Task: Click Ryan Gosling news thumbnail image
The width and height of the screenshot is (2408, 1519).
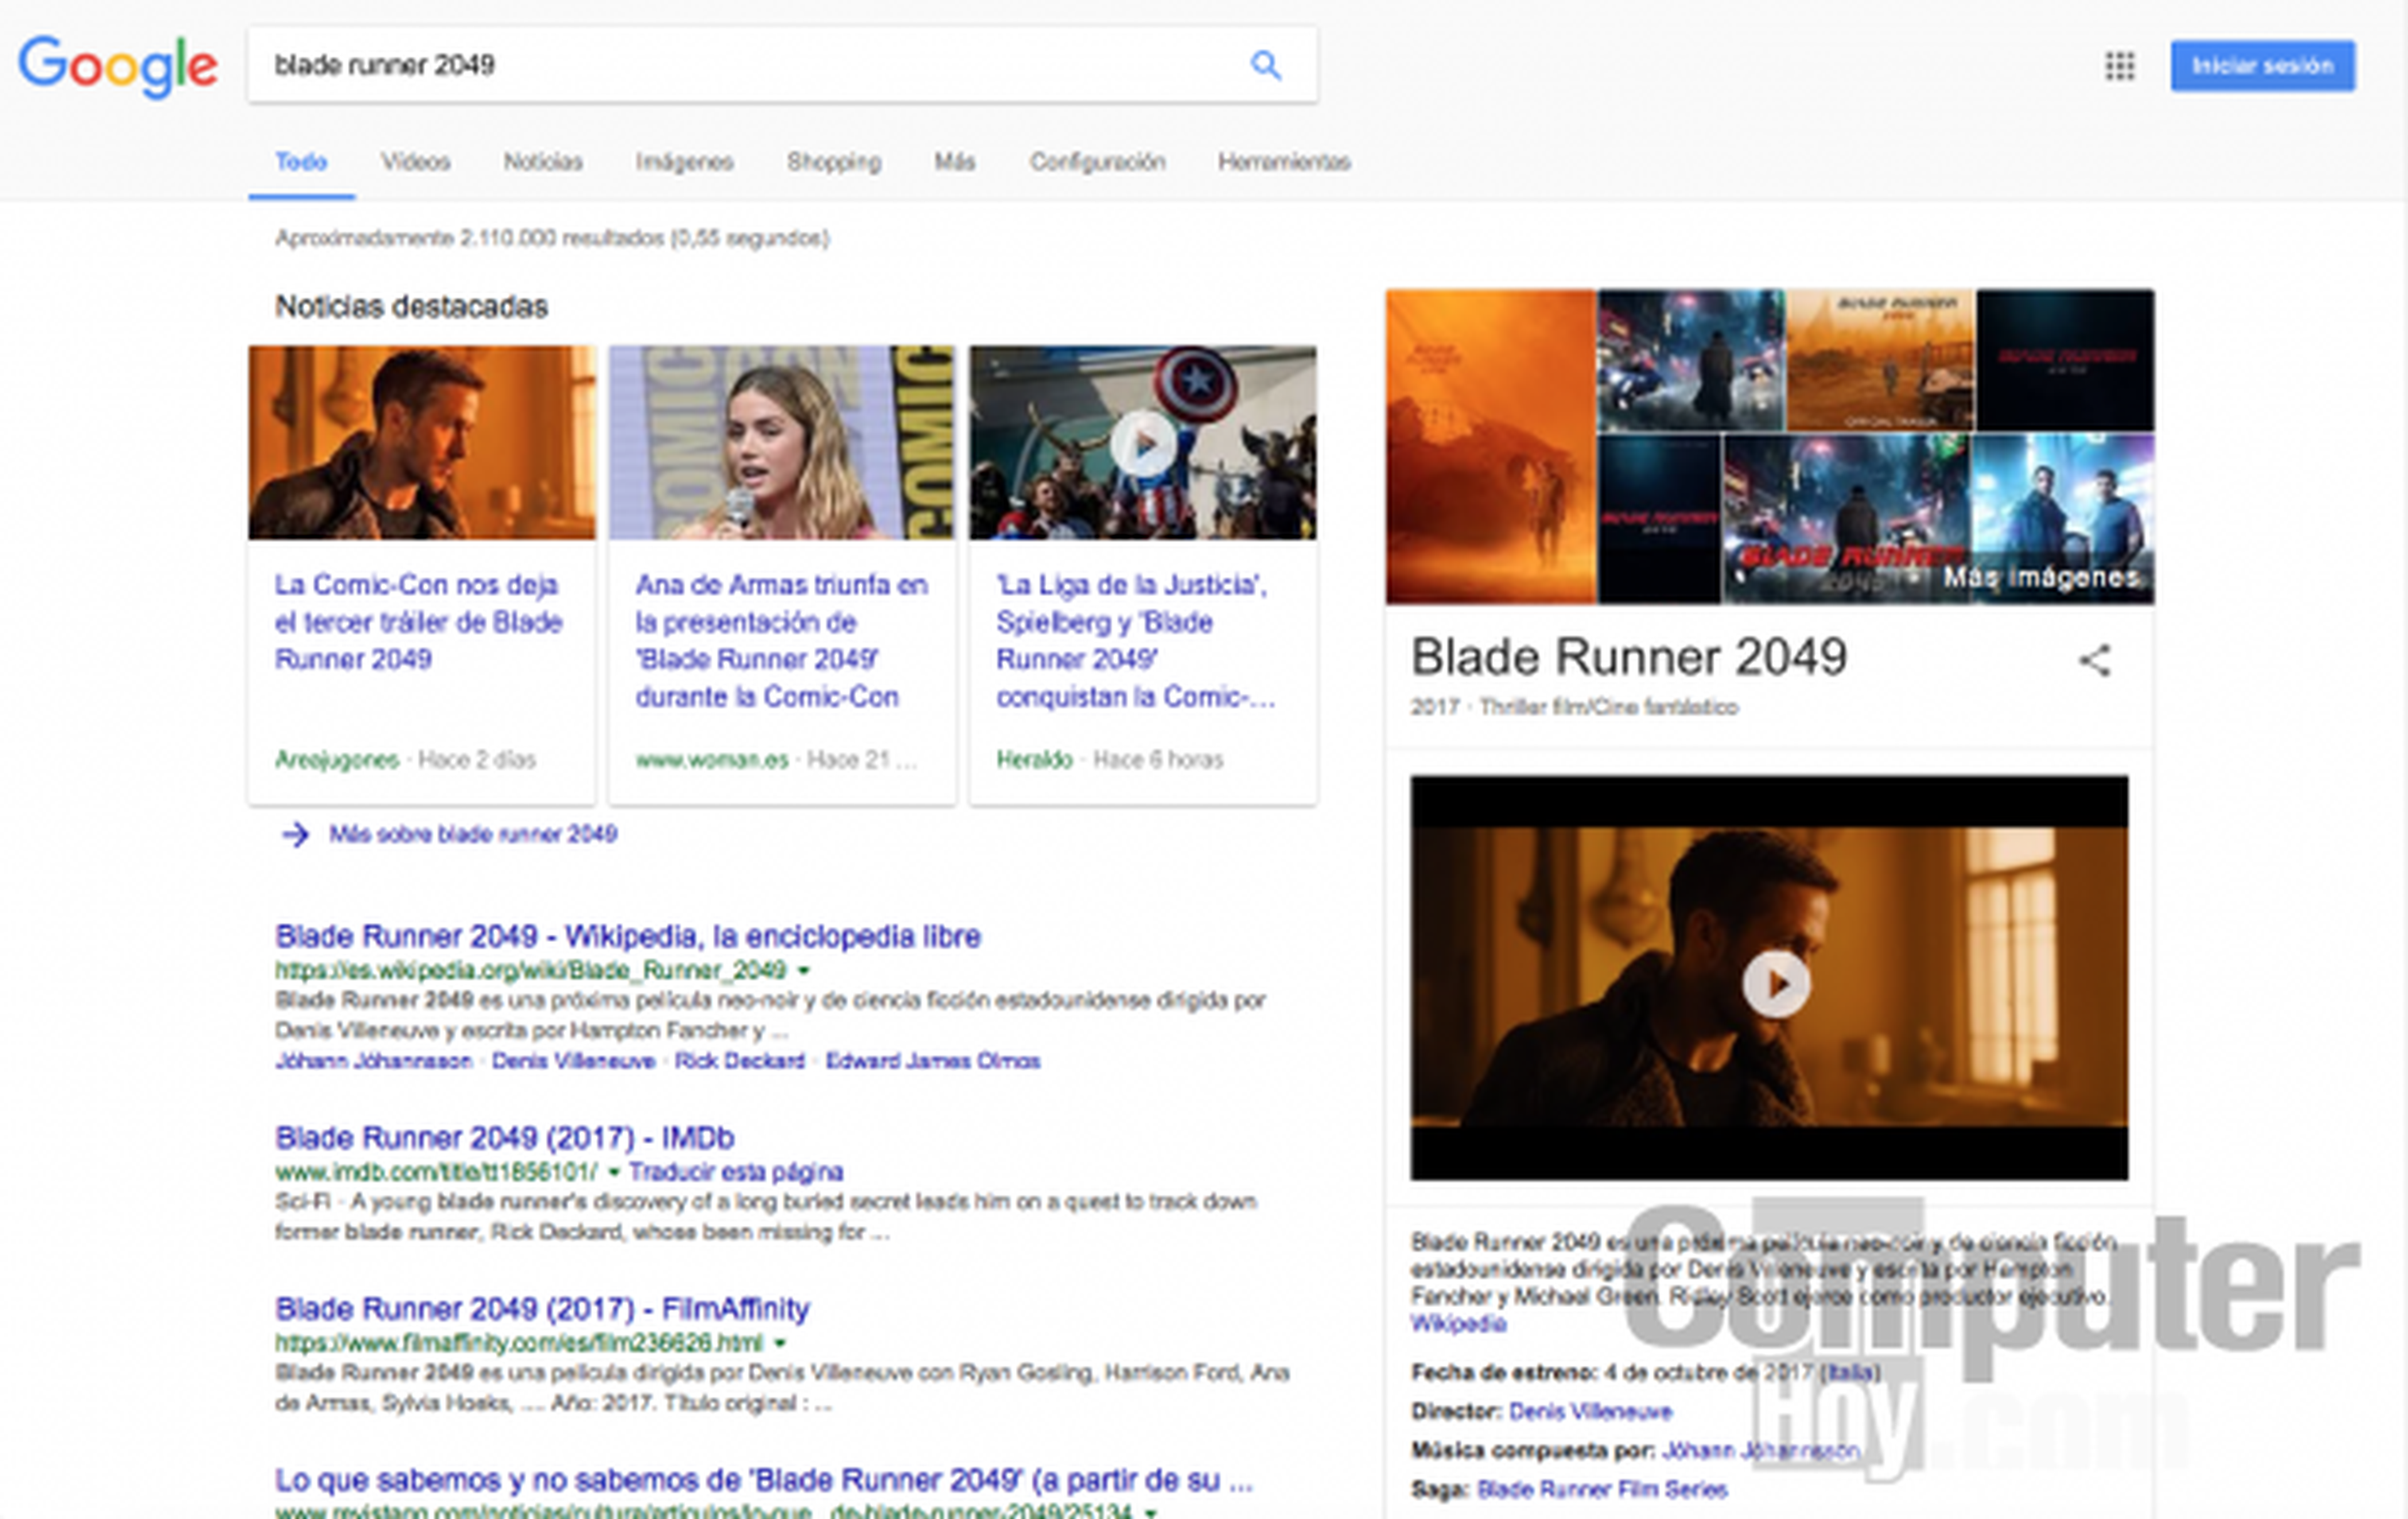Action: click(x=422, y=442)
